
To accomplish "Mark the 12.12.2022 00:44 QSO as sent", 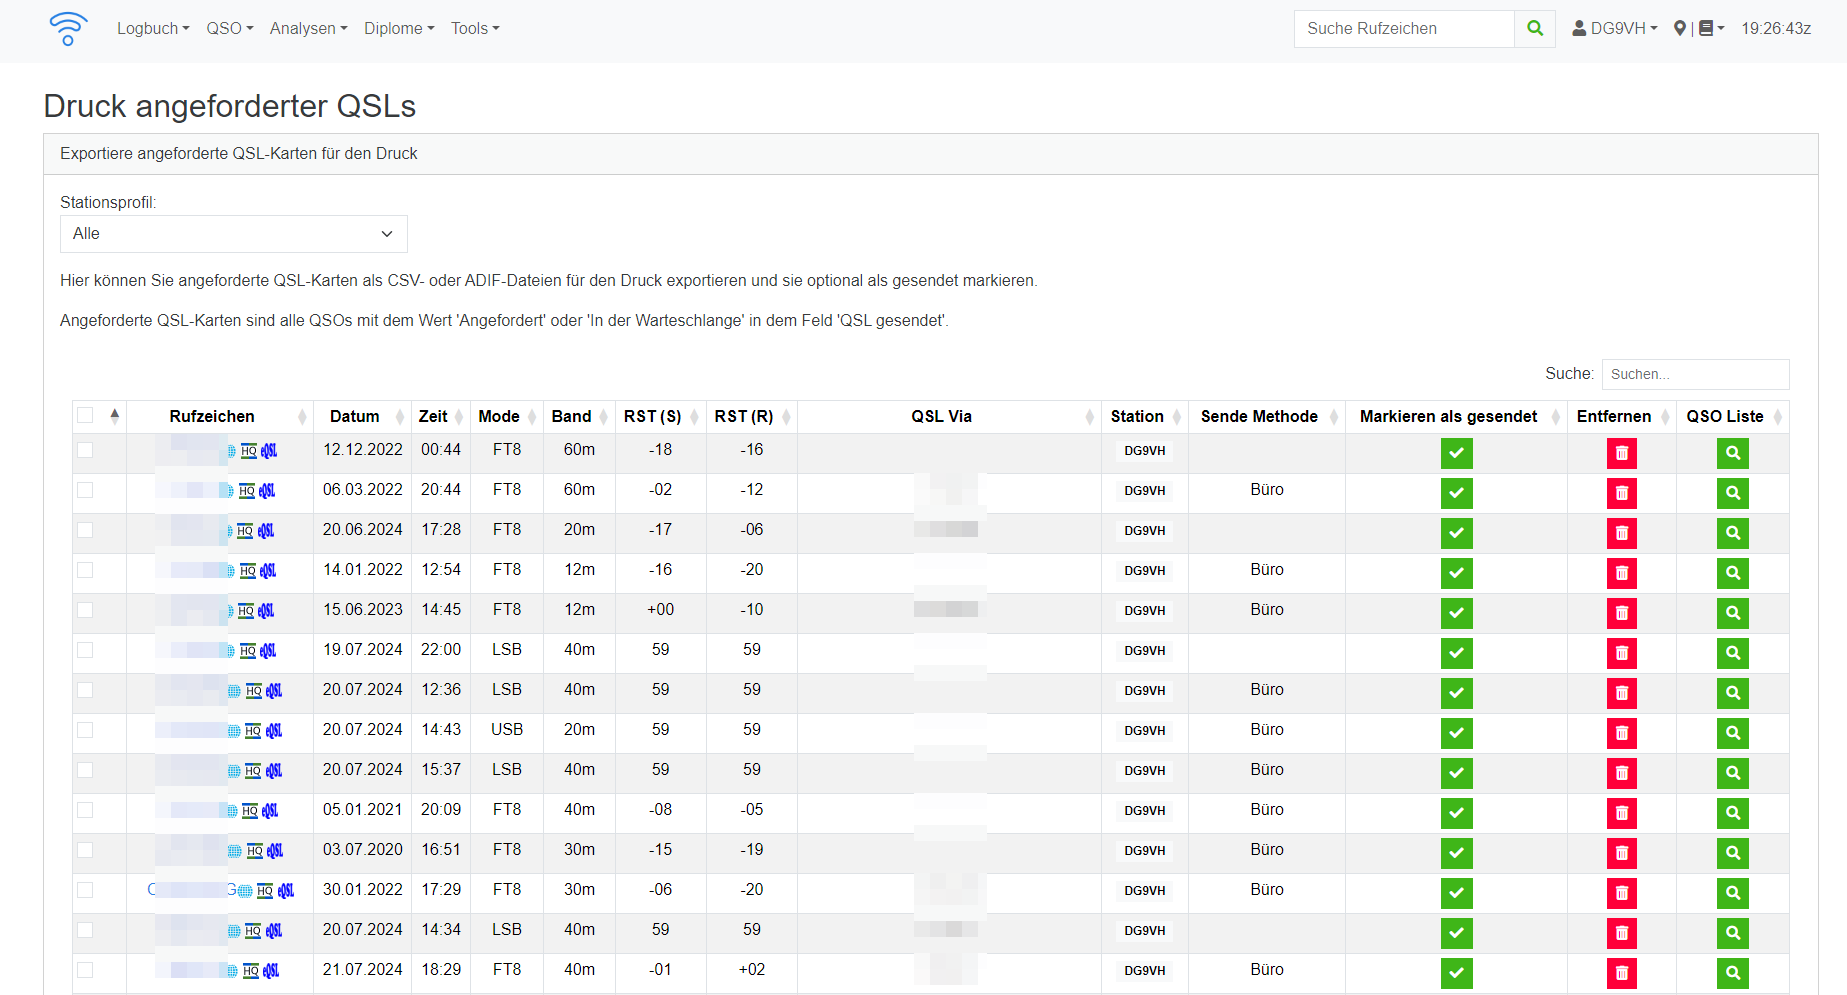I will click(x=1456, y=453).
